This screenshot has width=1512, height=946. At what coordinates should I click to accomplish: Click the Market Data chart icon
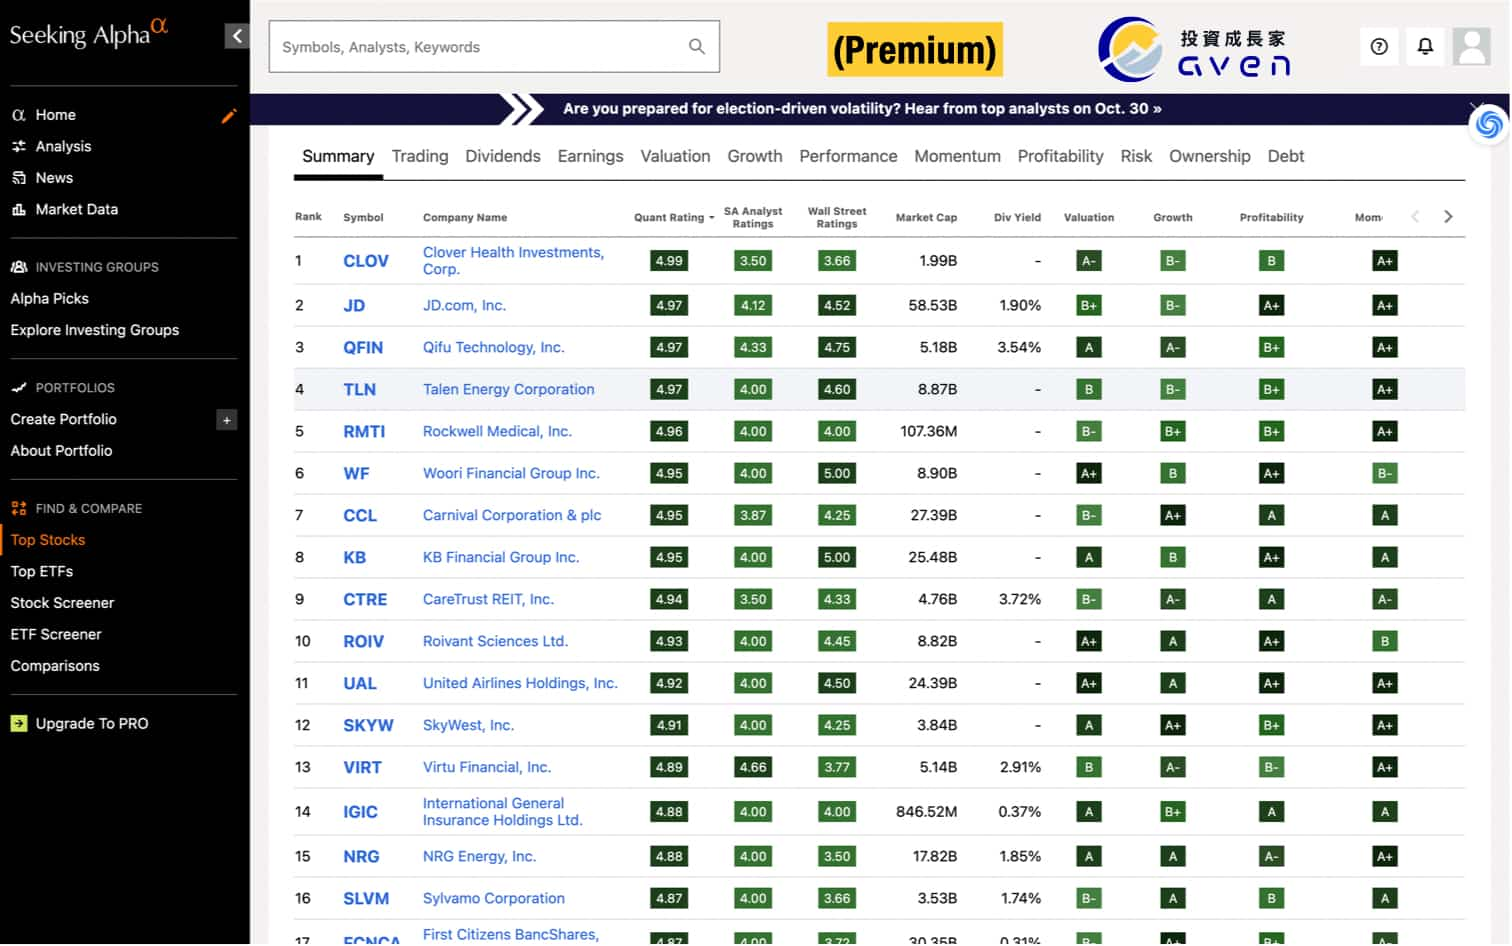click(x=18, y=210)
